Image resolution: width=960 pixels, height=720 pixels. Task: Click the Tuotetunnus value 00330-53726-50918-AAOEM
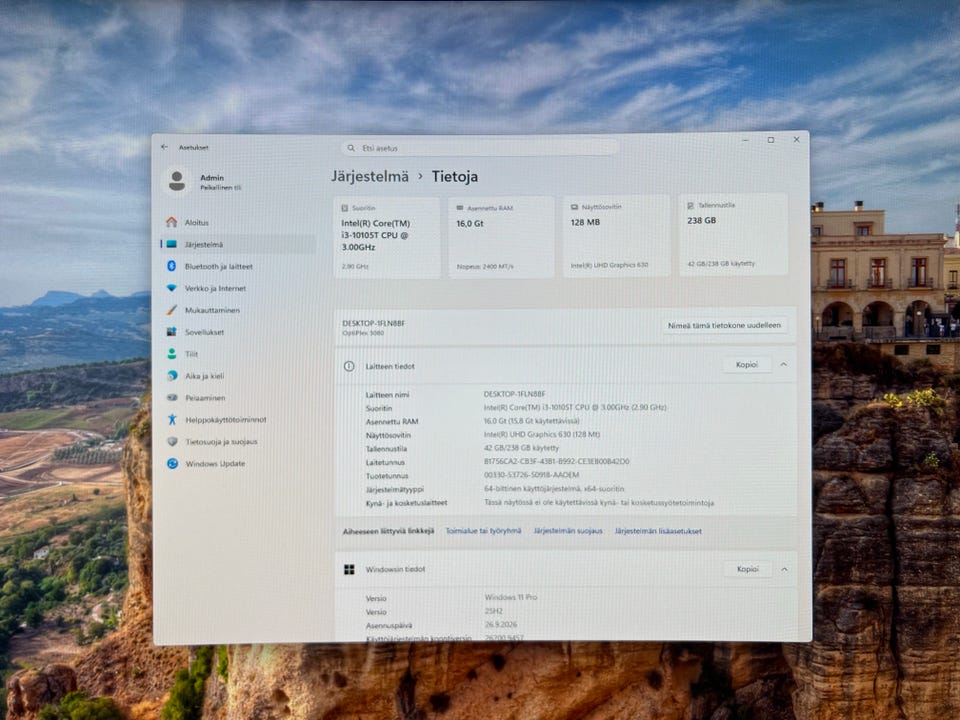click(x=531, y=475)
